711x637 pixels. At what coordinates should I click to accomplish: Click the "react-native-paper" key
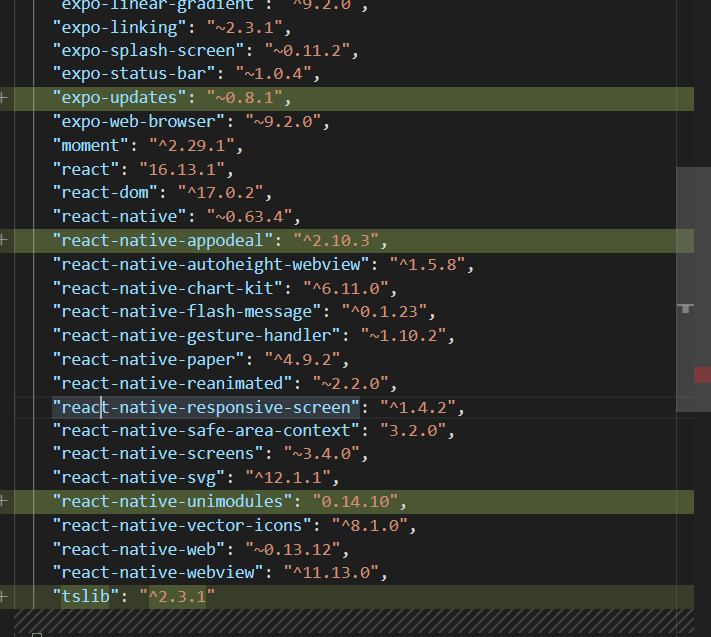(x=149, y=360)
